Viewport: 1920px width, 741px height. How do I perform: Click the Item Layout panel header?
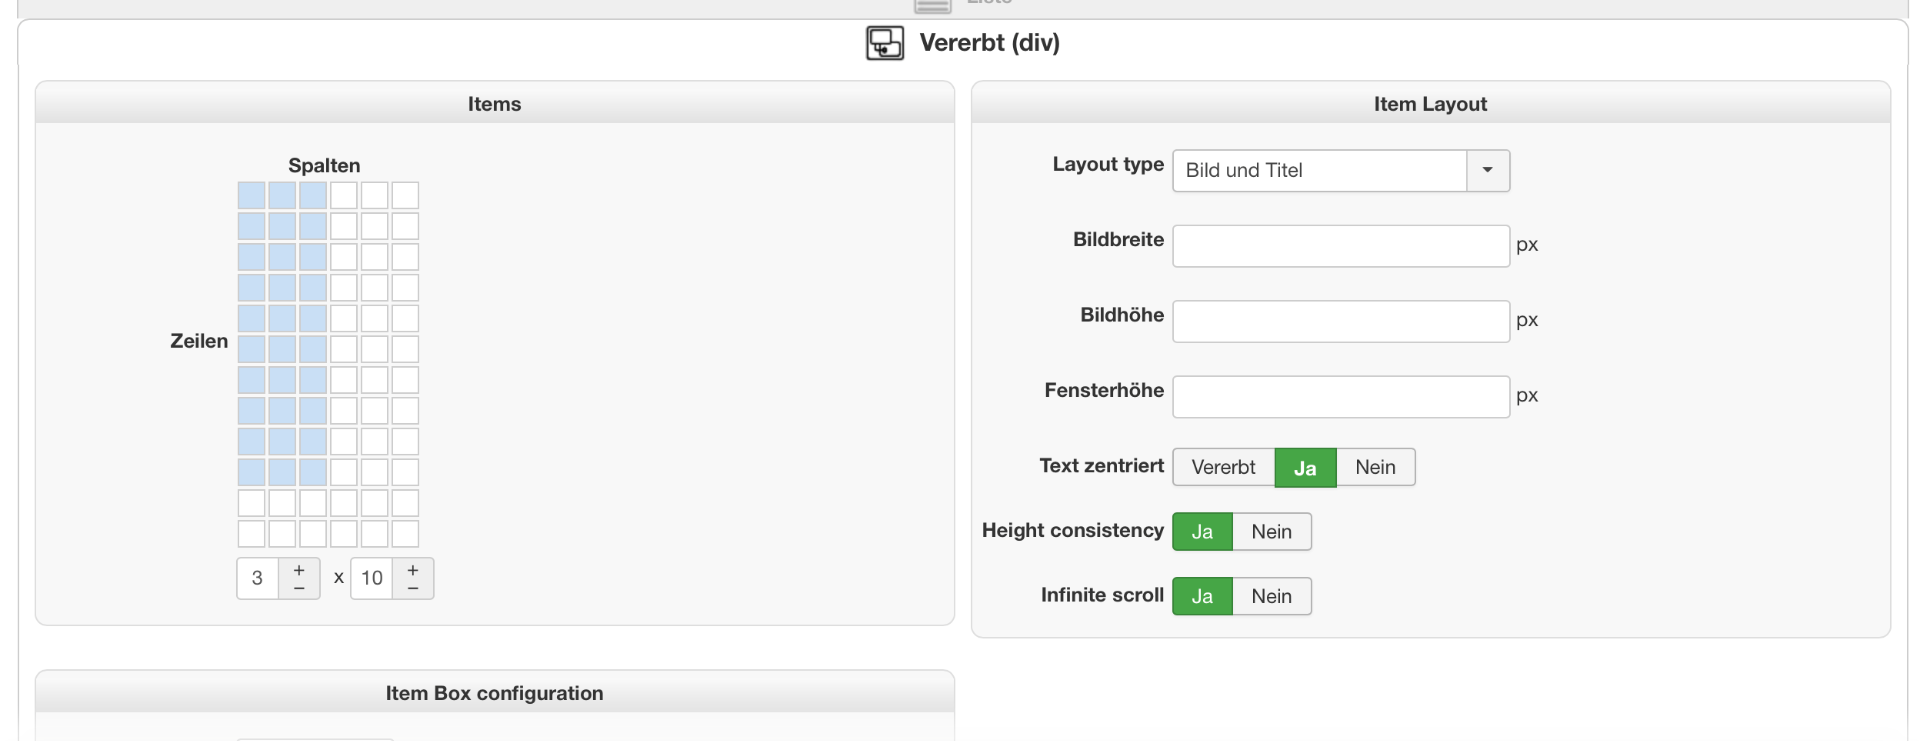(x=1430, y=104)
